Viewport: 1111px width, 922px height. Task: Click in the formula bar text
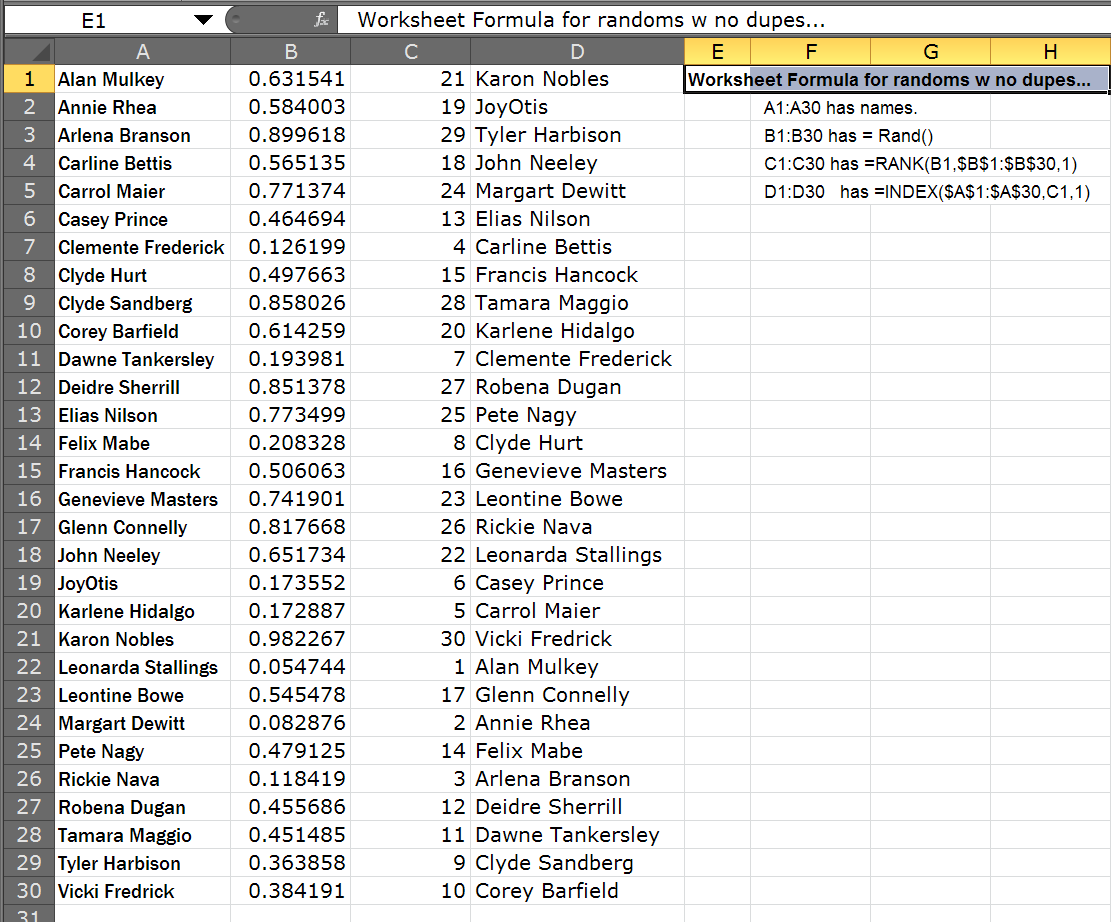tap(591, 20)
